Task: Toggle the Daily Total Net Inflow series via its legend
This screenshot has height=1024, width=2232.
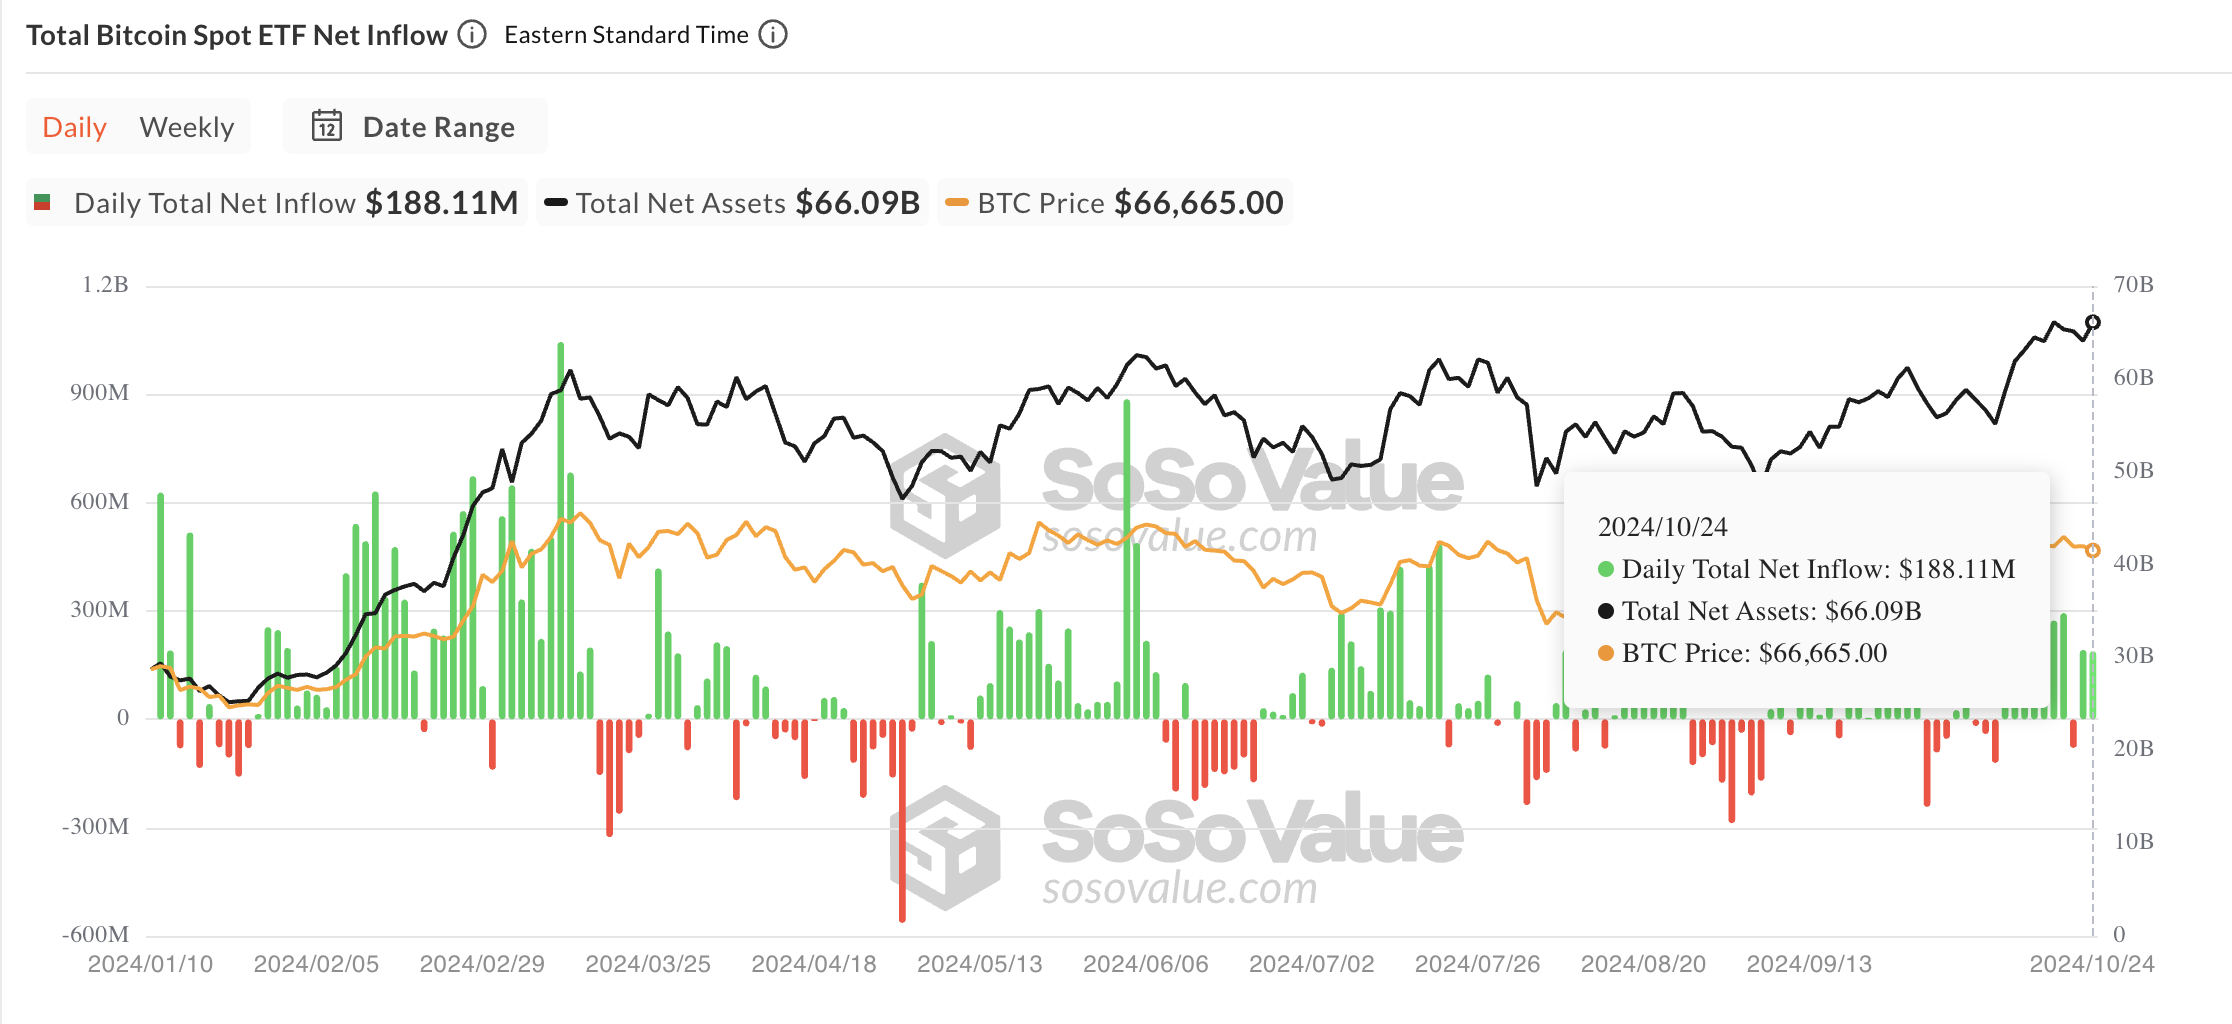Action: (214, 202)
